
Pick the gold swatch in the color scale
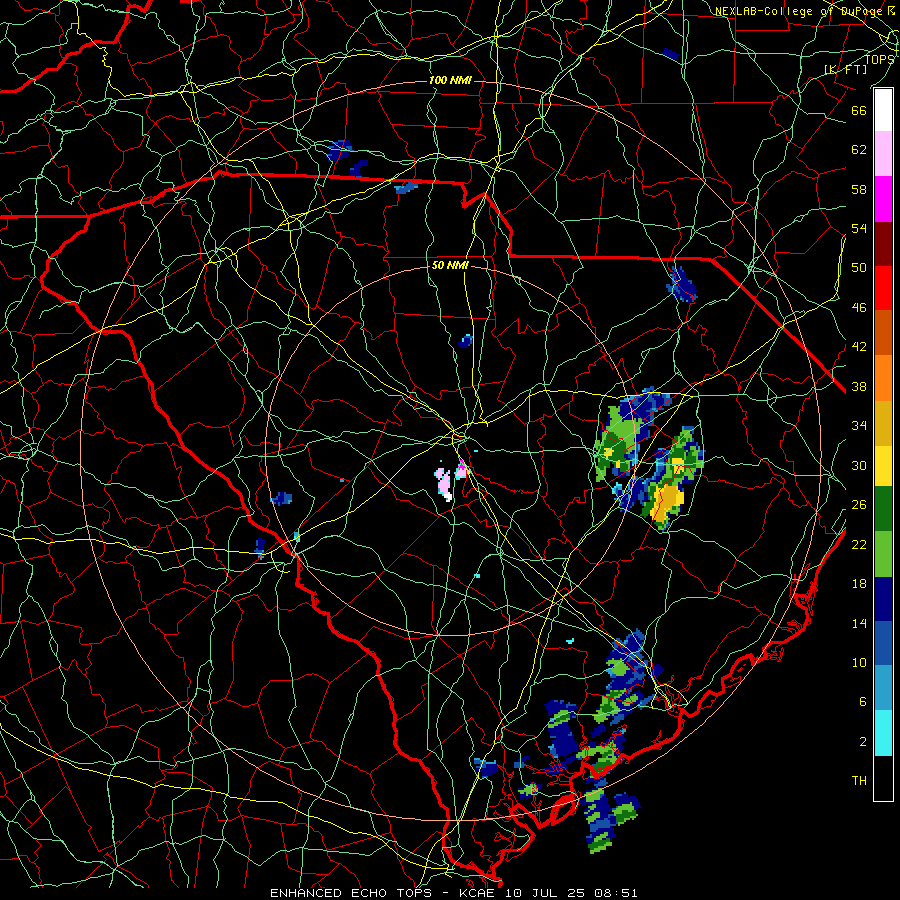[x=883, y=423]
